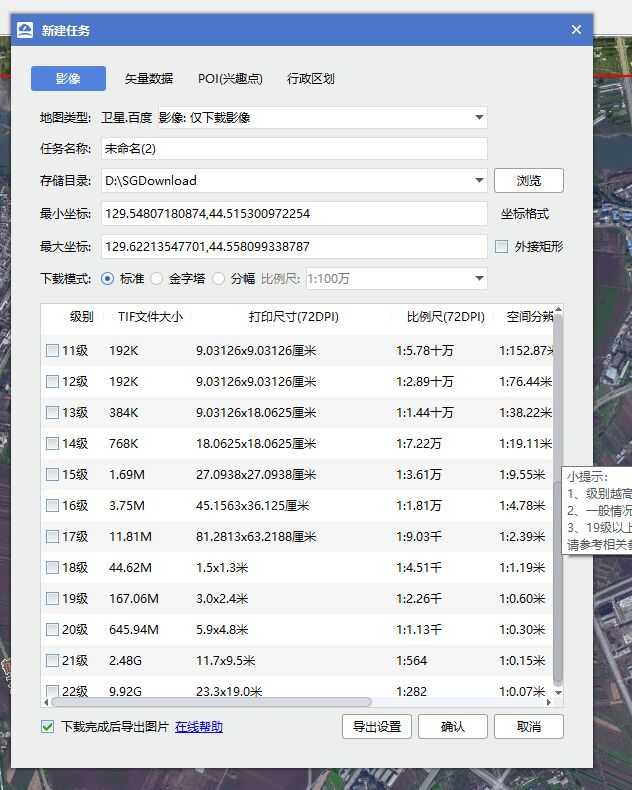Check the 20级 level checkbox

[x=52, y=629]
